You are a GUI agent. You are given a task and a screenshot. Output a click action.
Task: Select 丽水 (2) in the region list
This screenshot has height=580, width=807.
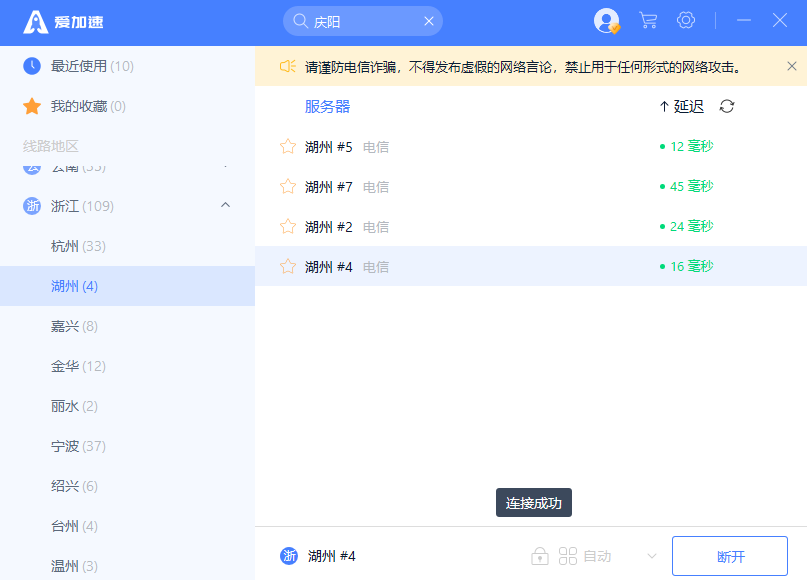click(127, 406)
